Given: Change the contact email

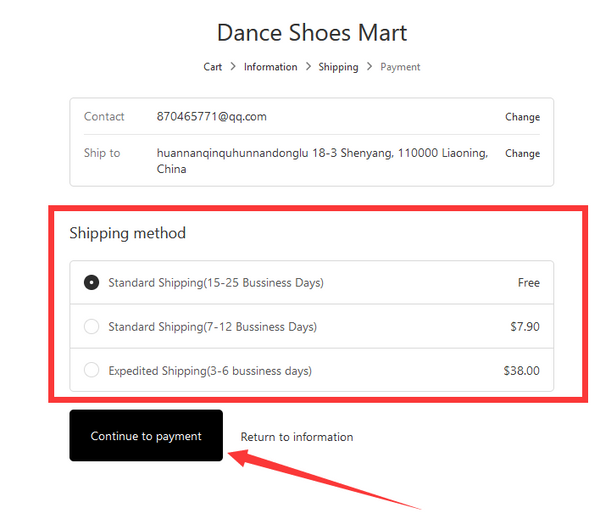Looking at the screenshot, I should 522,117.
